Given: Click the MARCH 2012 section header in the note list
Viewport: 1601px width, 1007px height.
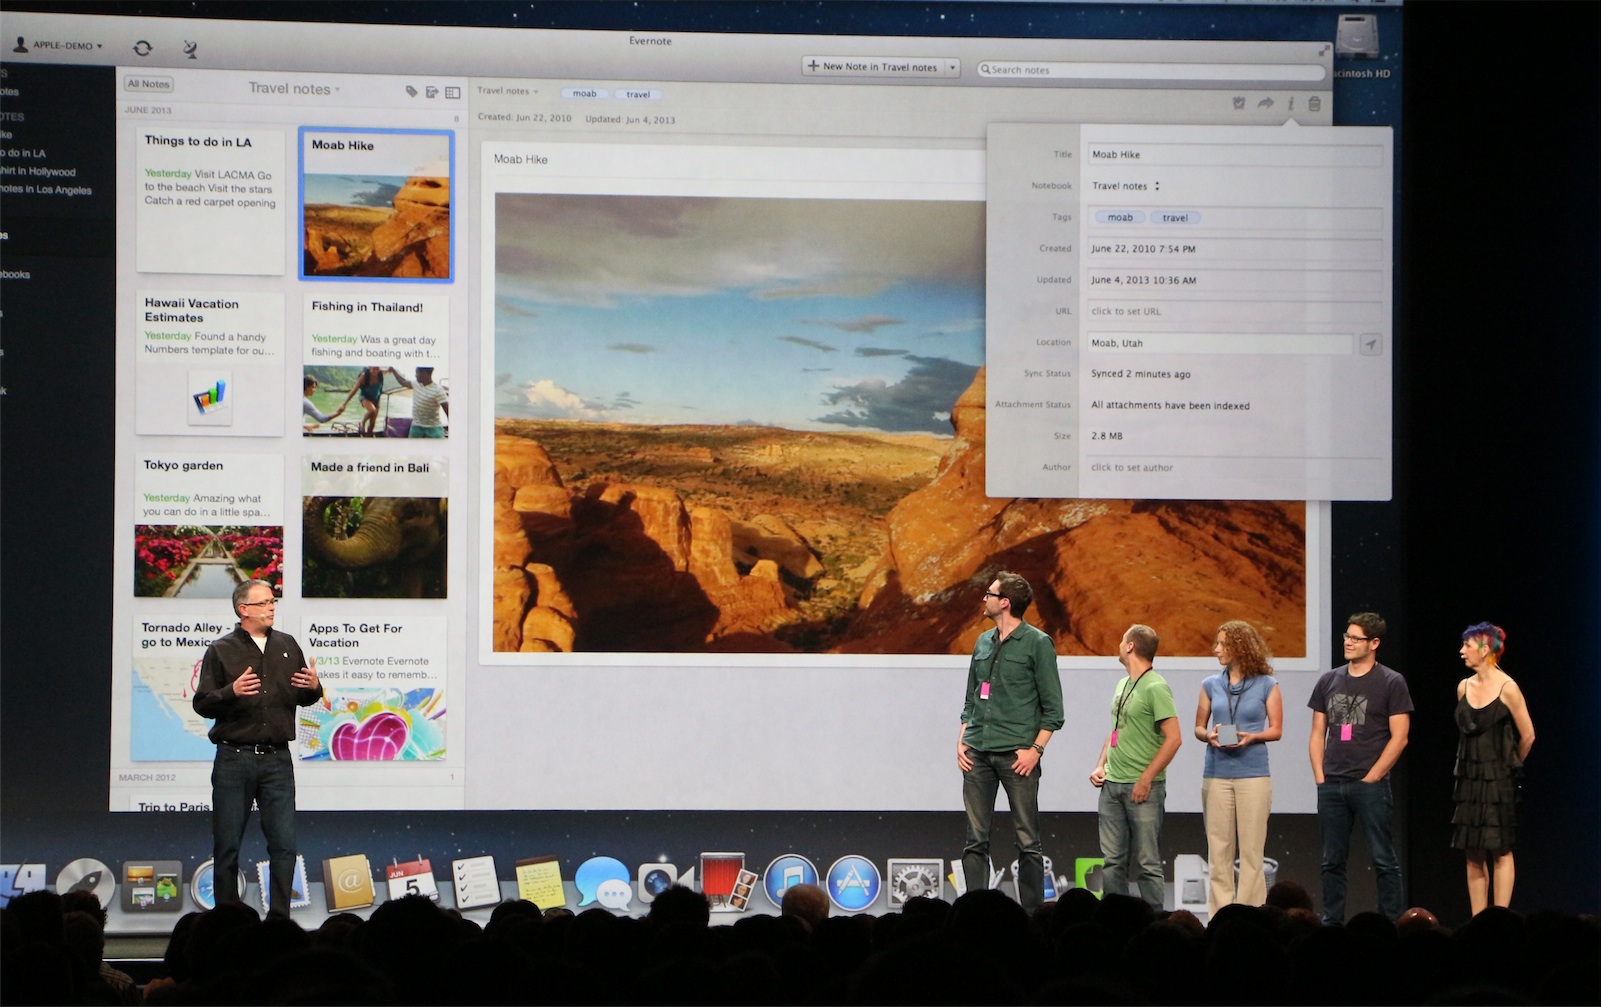Looking at the screenshot, I should coord(147,778).
